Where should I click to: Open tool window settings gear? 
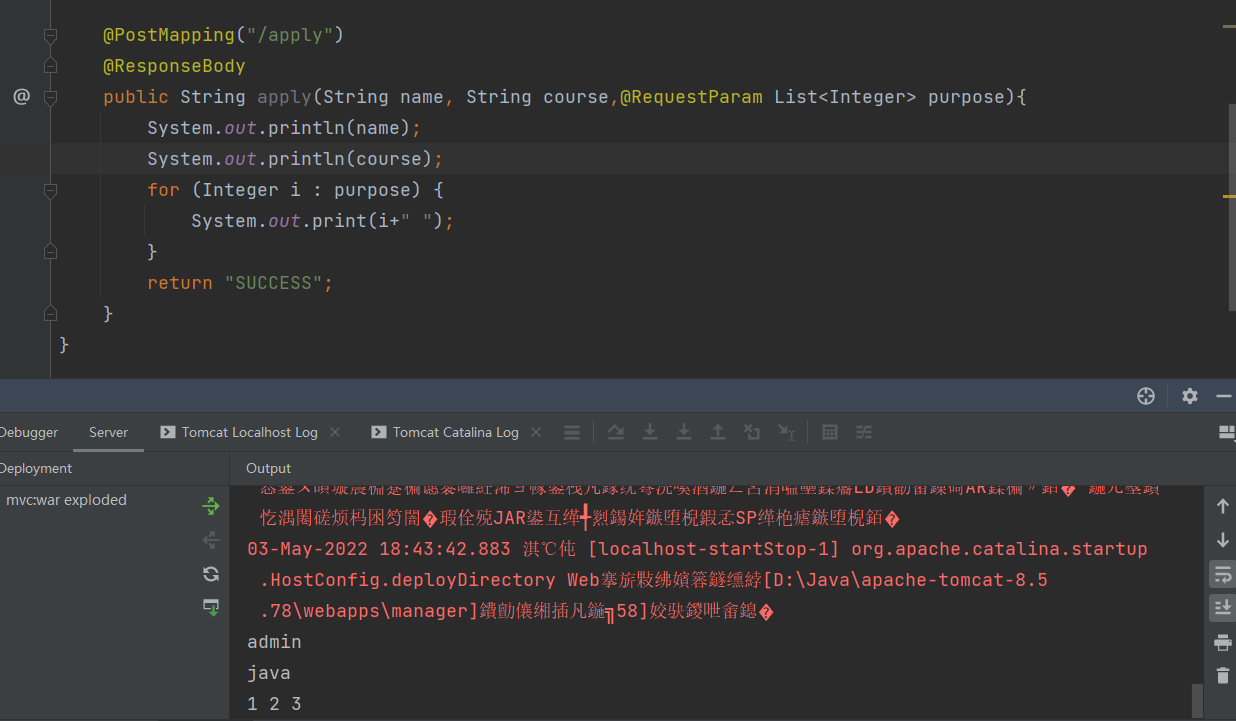[x=1189, y=396]
